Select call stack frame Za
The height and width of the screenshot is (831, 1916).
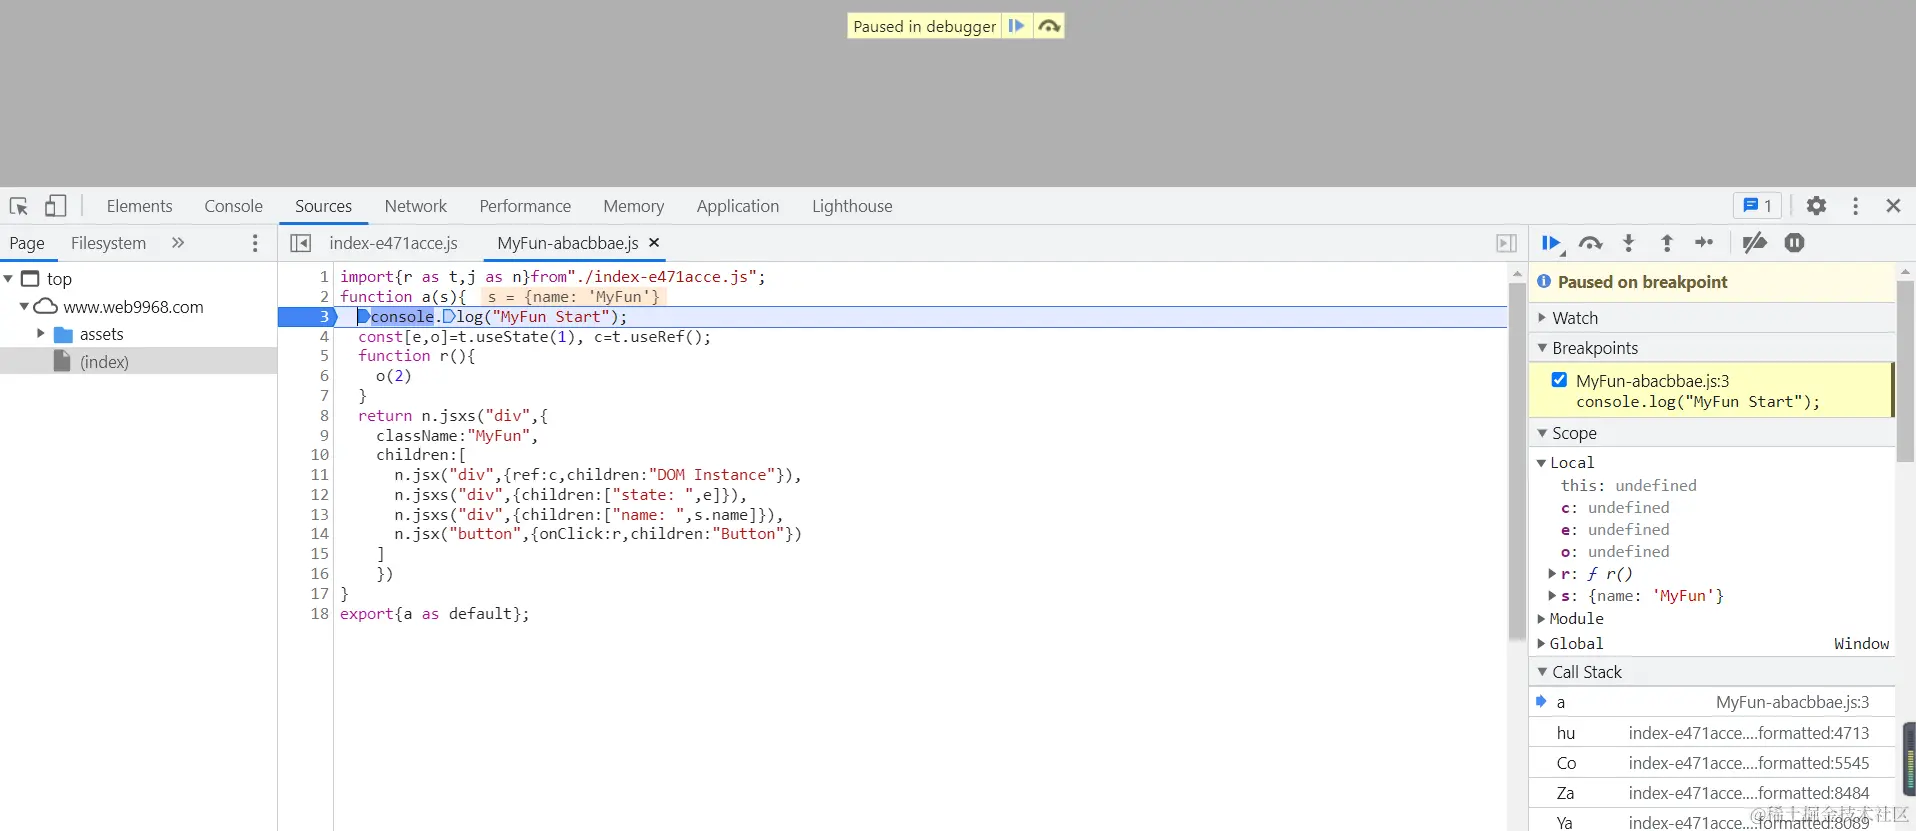[1712, 793]
